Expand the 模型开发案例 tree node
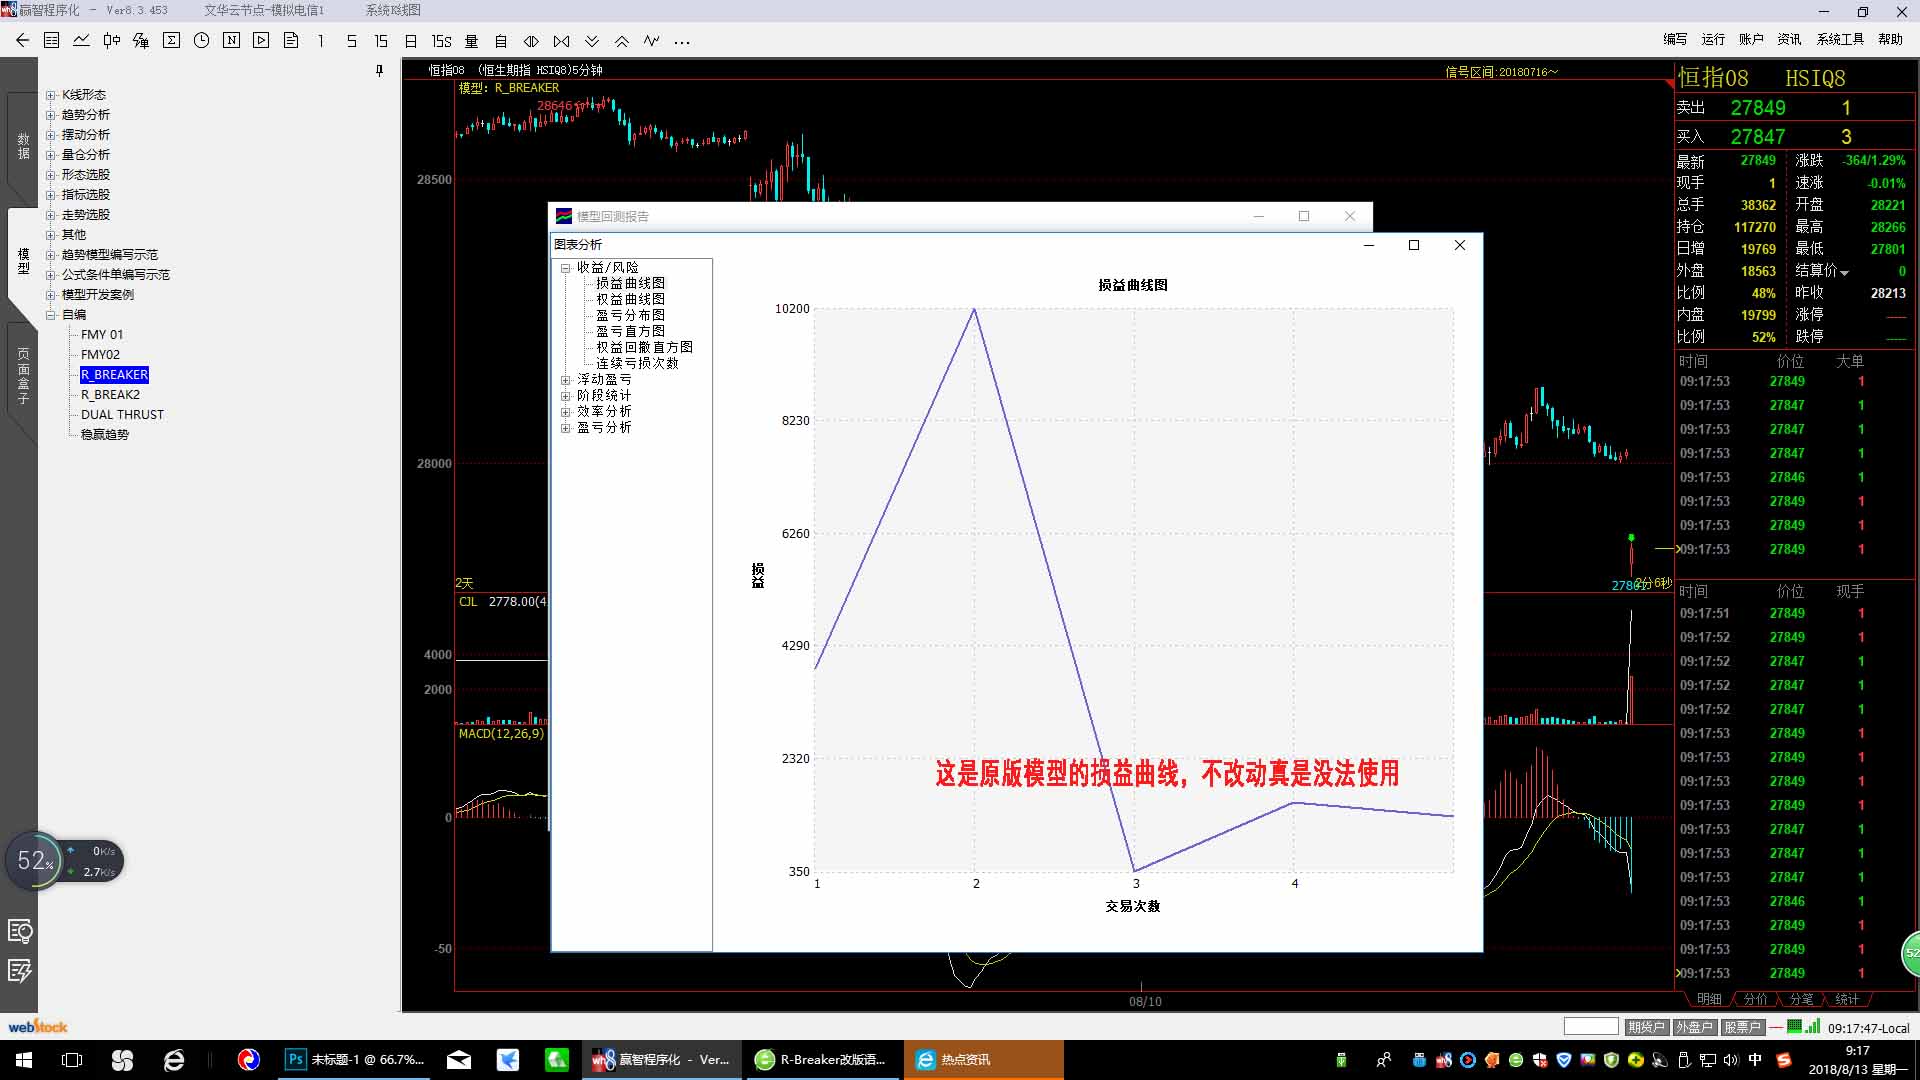Image resolution: width=1920 pixels, height=1080 pixels. (x=51, y=295)
